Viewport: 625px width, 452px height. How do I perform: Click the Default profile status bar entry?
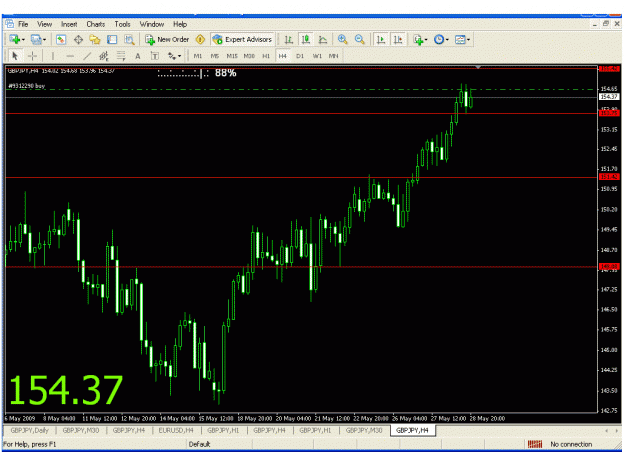pos(199,444)
